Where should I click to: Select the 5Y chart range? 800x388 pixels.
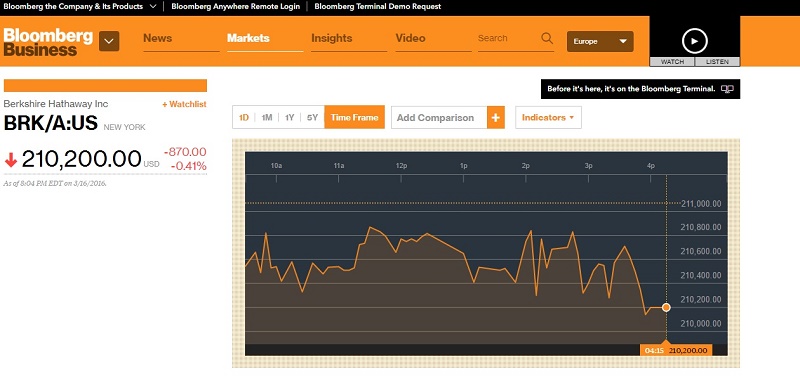[312, 117]
